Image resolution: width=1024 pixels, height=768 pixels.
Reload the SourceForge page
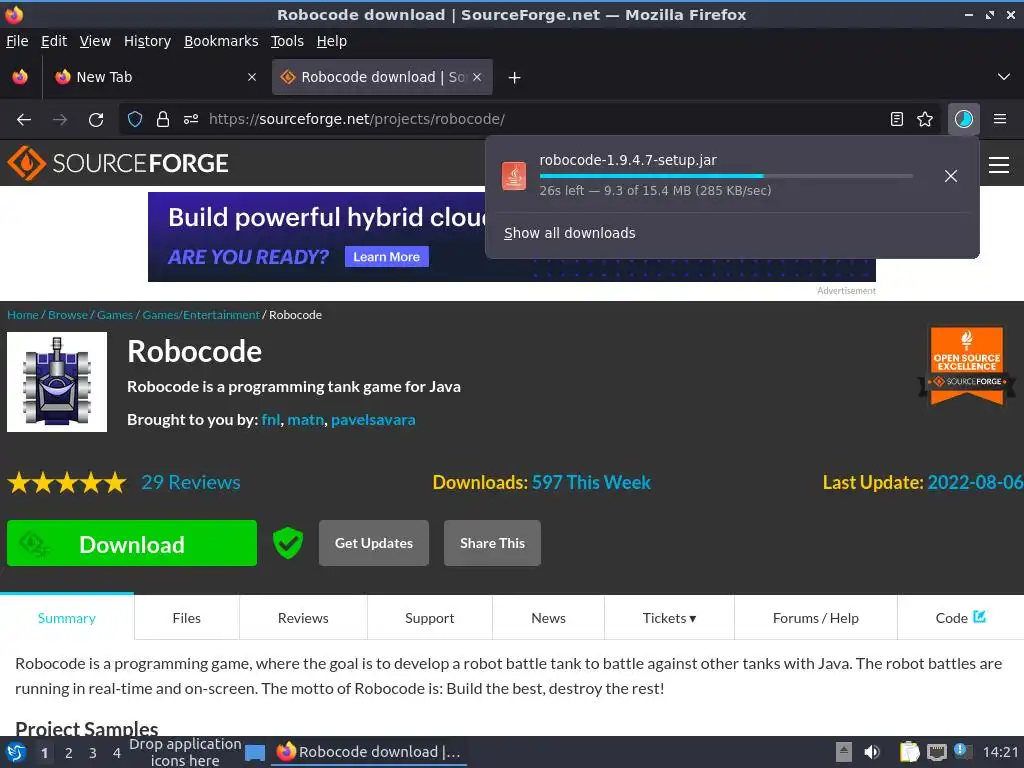click(96, 120)
